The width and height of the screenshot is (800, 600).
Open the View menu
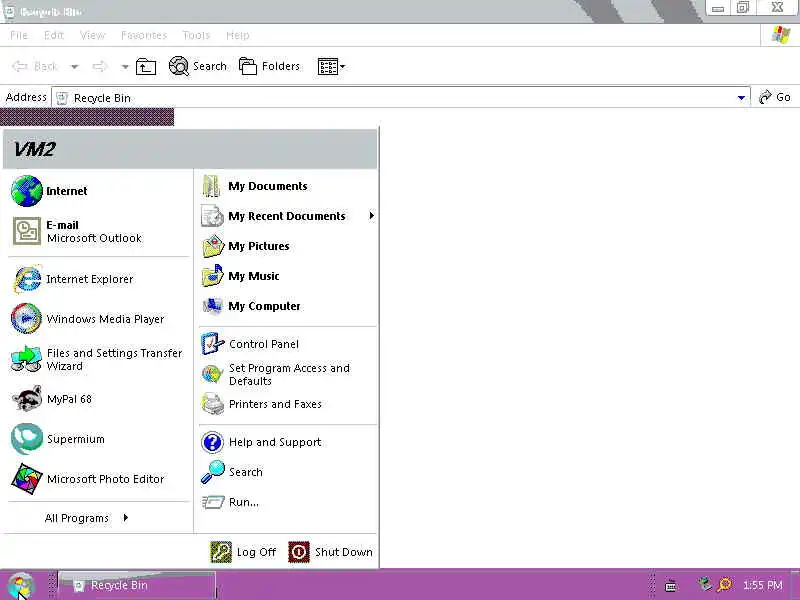[x=92, y=35]
